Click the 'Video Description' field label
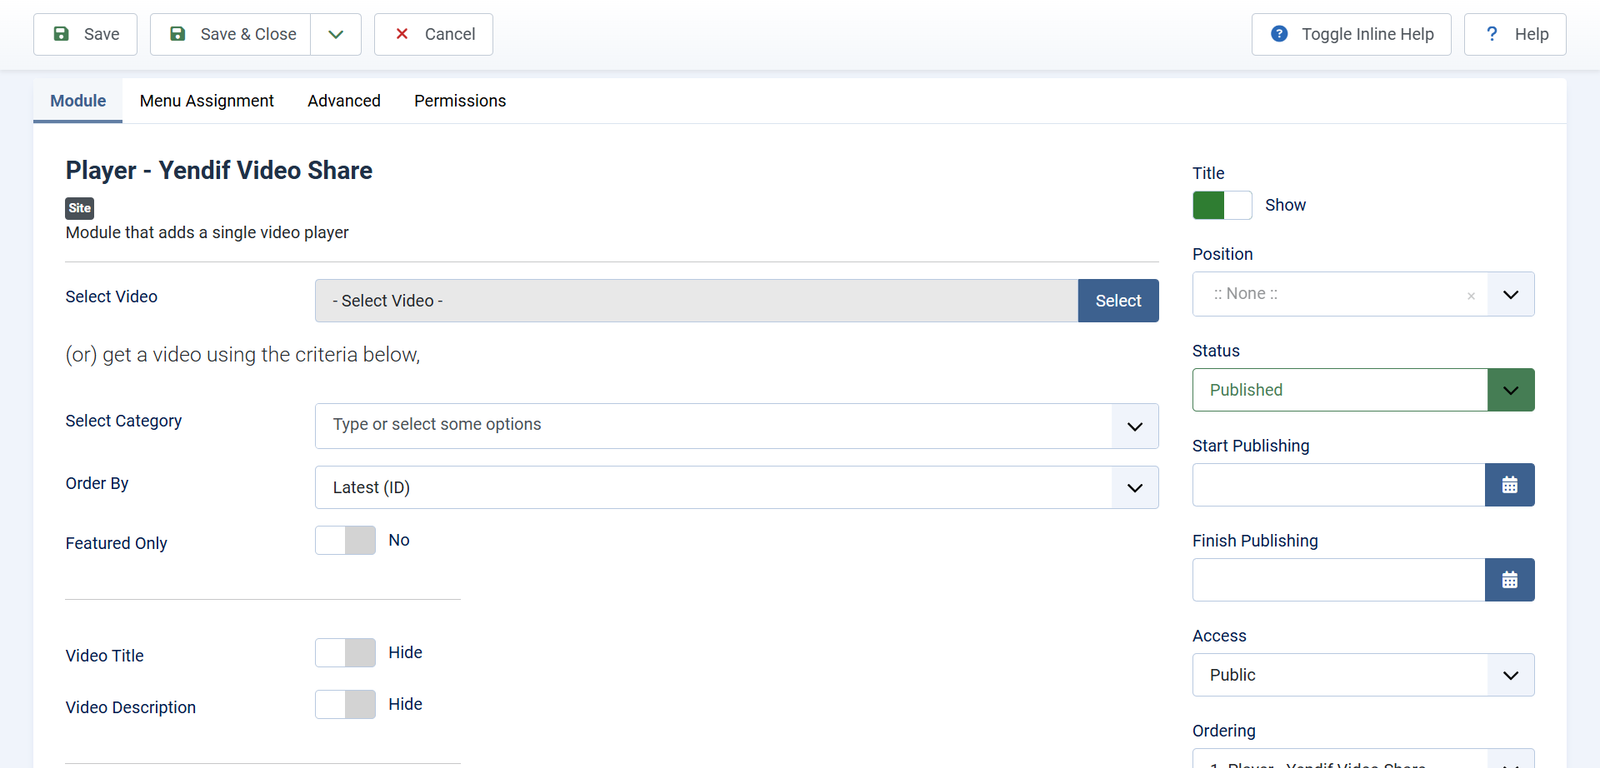The width and height of the screenshot is (1600, 768). tap(131, 708)
